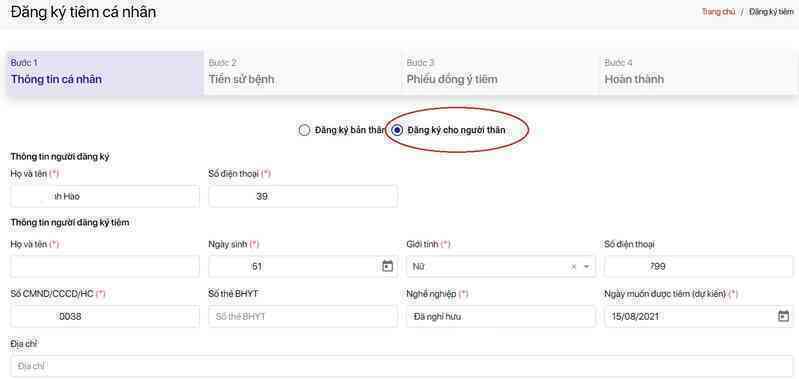
Task: Focus the Số thẻ BHYT input
Action: pyautogui.click(x=303, y=316)
